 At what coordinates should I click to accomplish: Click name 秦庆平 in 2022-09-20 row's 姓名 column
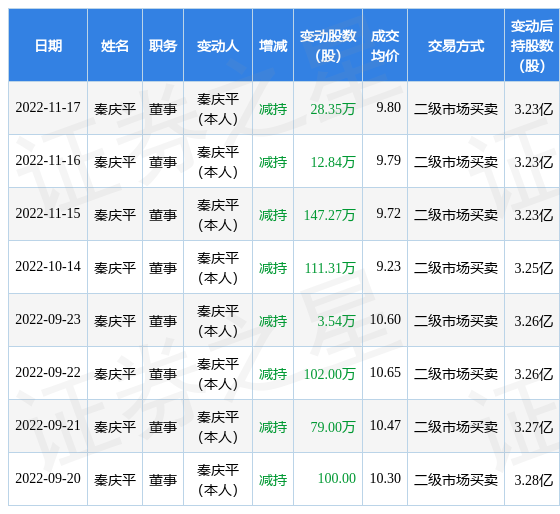pyautogui.click(x=115, y=480)
